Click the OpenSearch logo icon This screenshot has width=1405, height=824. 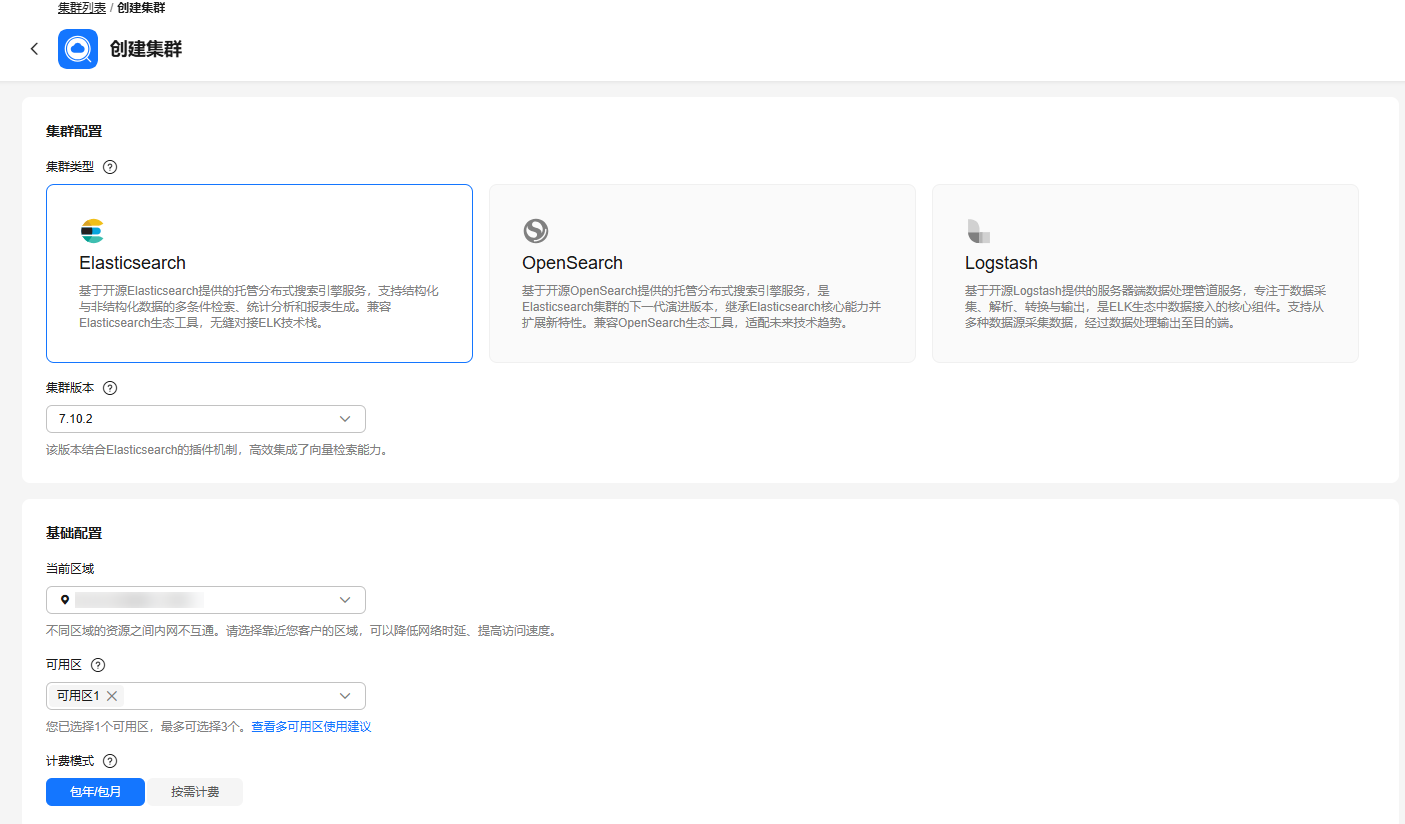tap(536, 231)
